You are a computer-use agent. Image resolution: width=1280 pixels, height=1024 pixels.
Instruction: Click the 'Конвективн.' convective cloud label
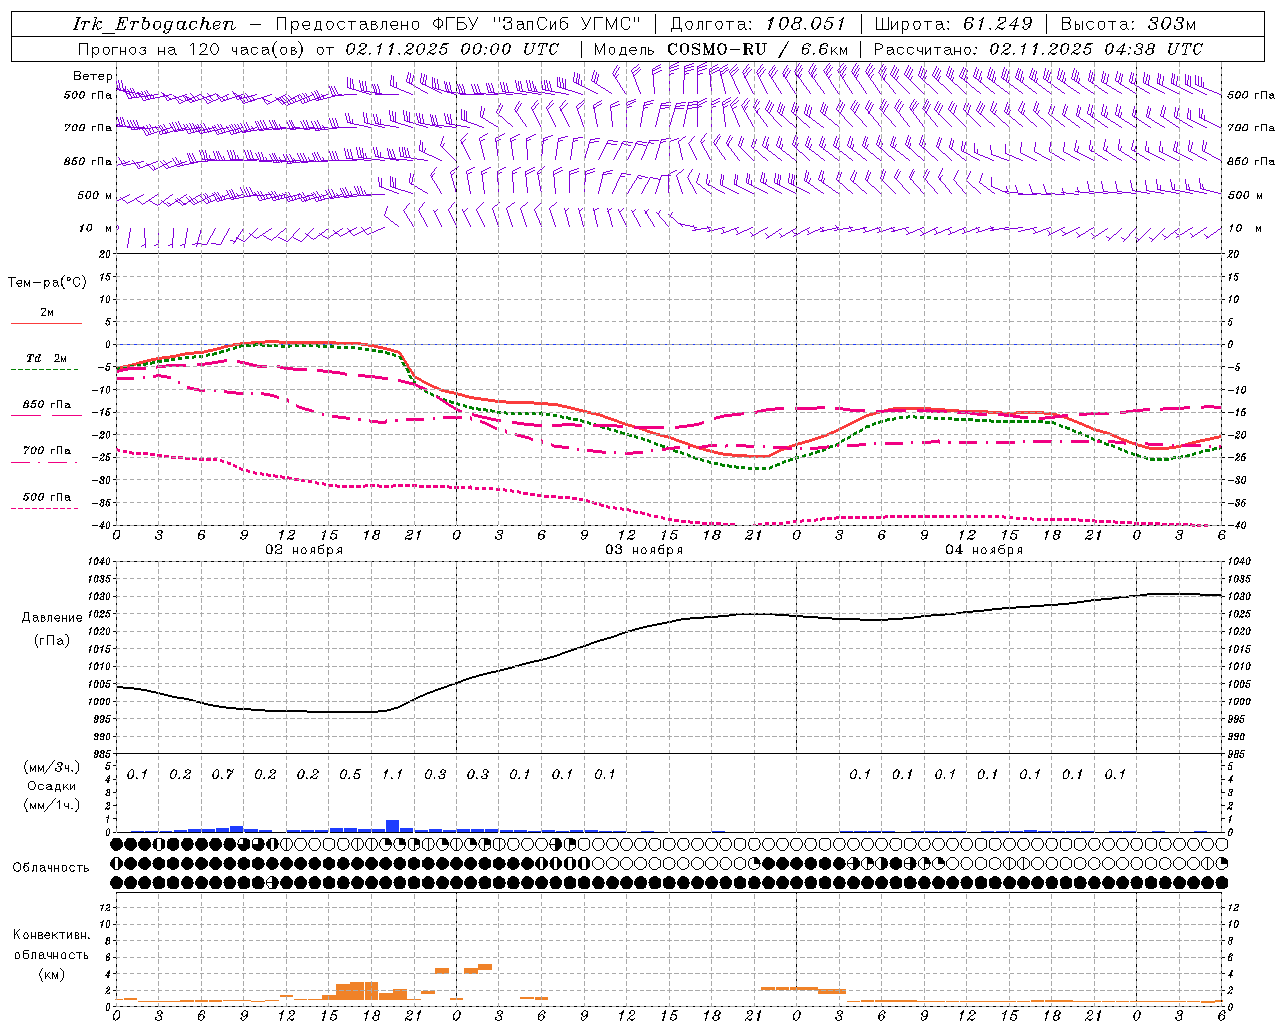tap(51, 935)
